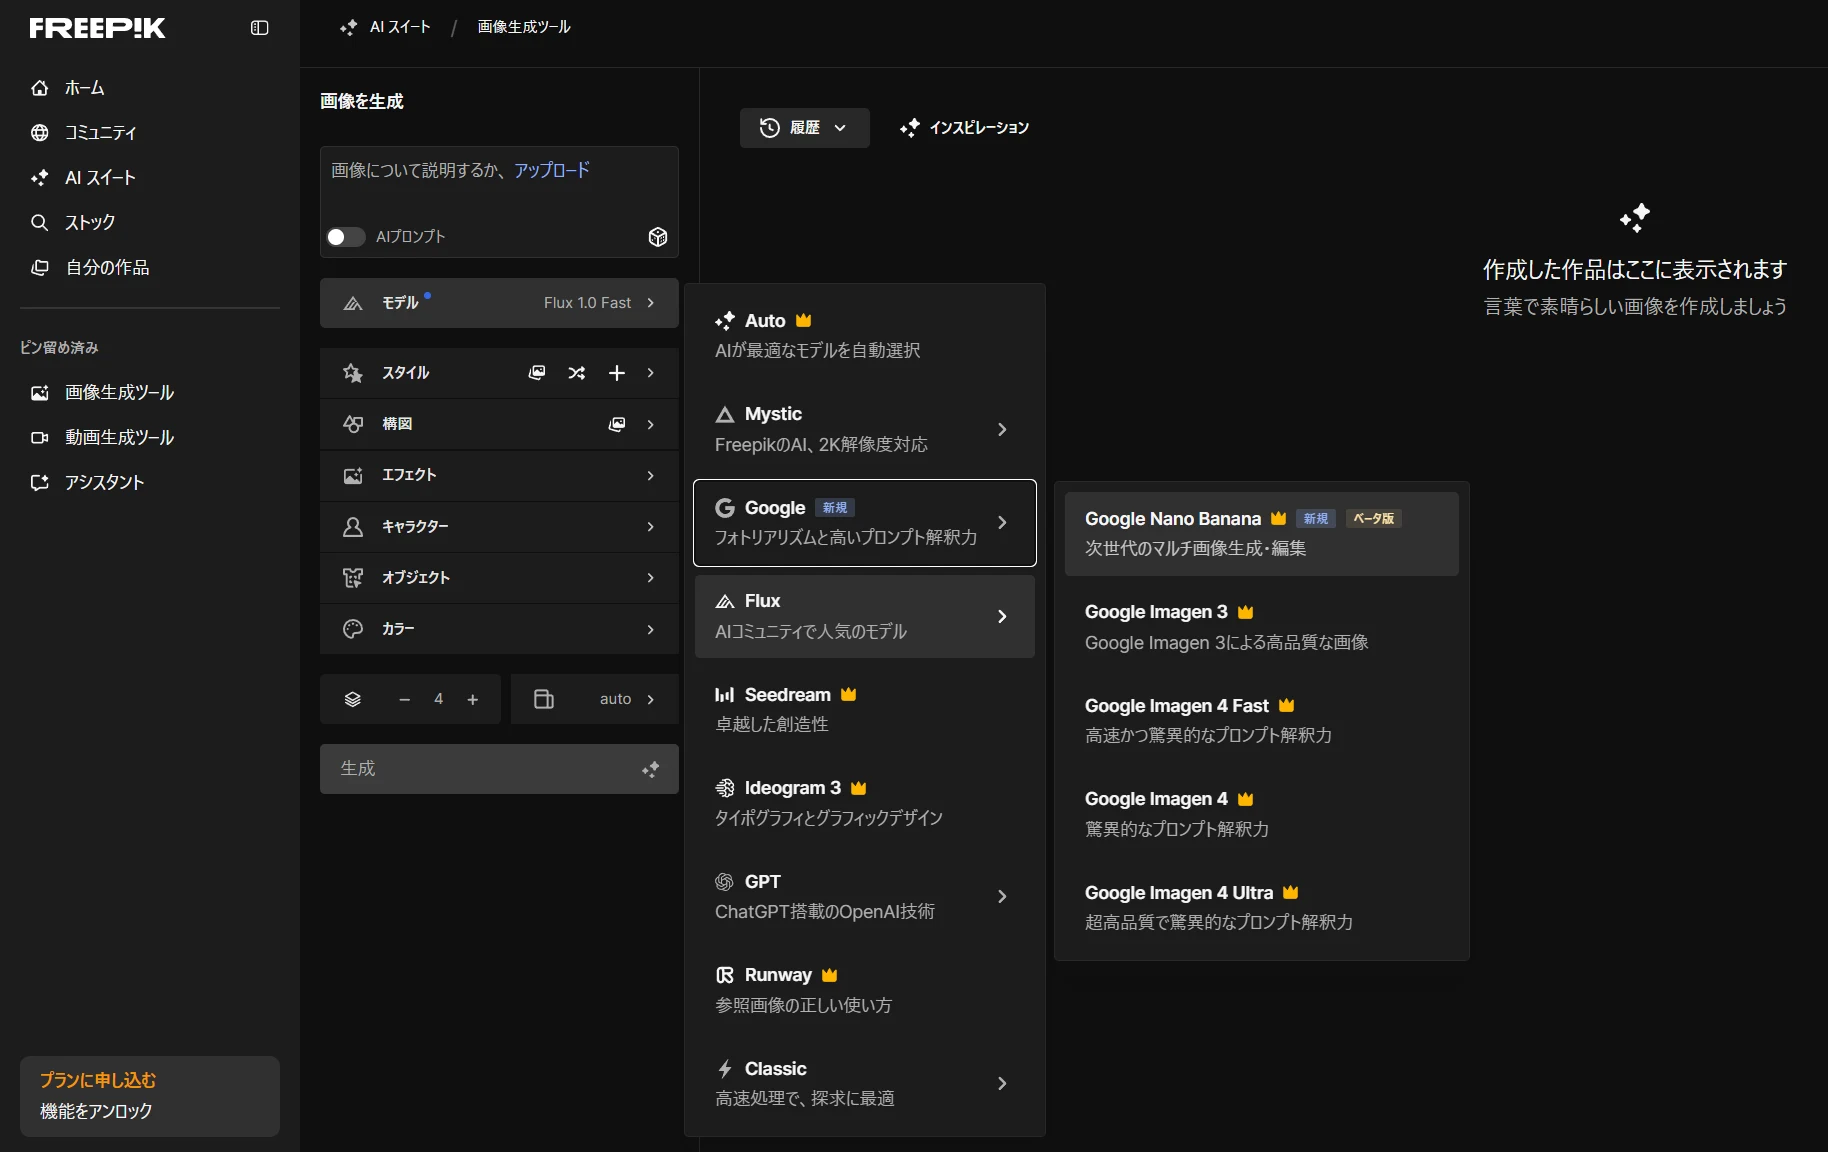Image resolution: width=1828 pixels, height=1152 pixels.
Task: Click the cube icon in prompt box
Action: (x=658, y=237)
